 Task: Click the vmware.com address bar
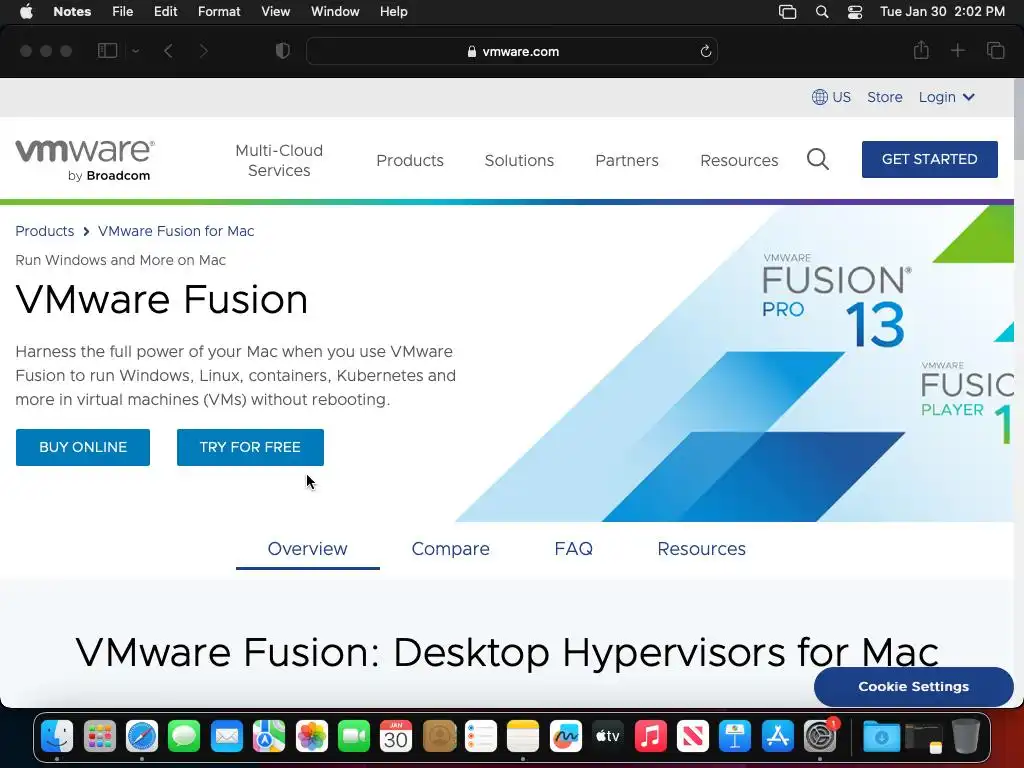click(512, 51)
